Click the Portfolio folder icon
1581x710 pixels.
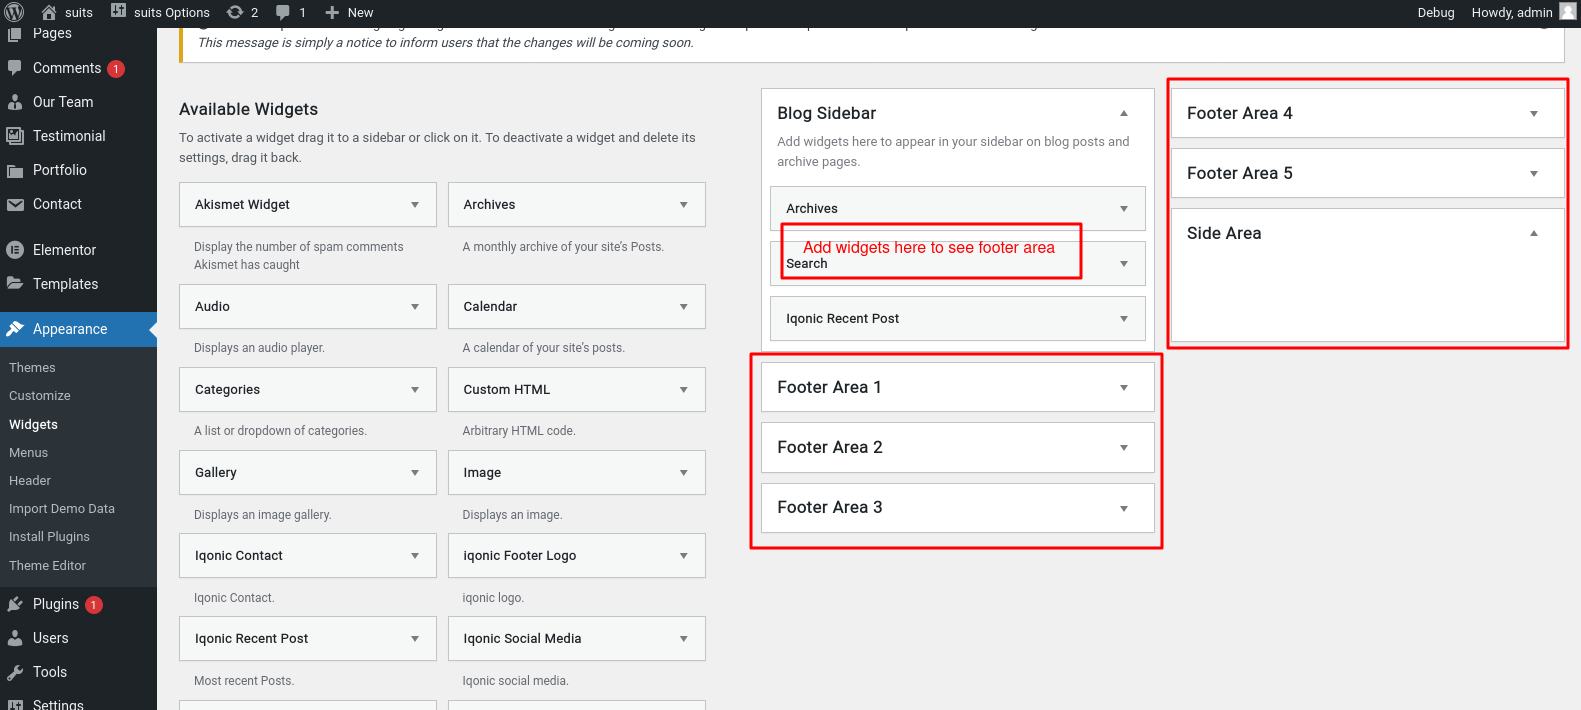tap(15, 170)
